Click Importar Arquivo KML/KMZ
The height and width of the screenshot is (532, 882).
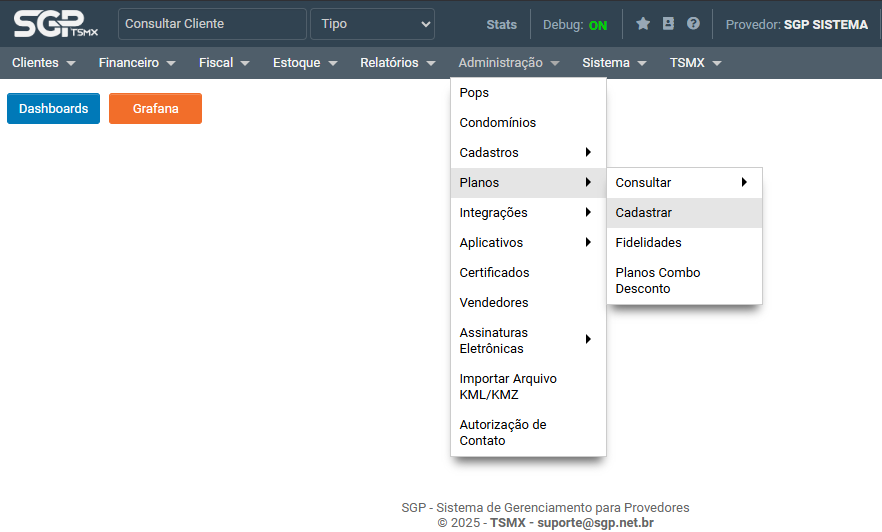(x=508, y=387)
